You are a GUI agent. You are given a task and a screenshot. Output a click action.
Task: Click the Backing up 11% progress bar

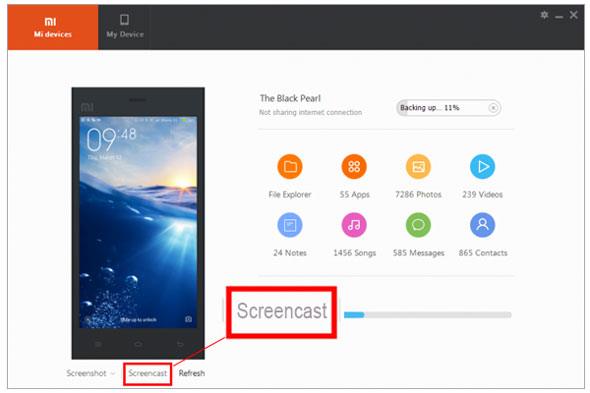pos(449,108)
